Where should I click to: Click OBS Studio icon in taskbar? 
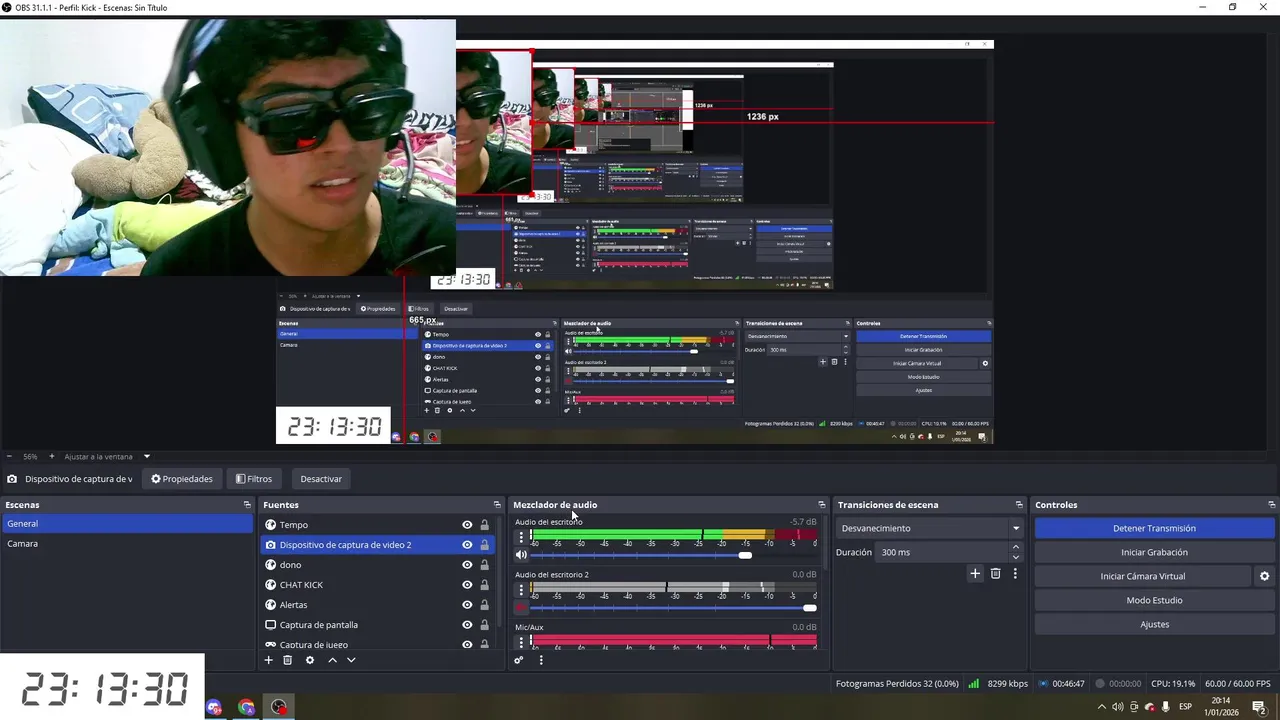279,707
